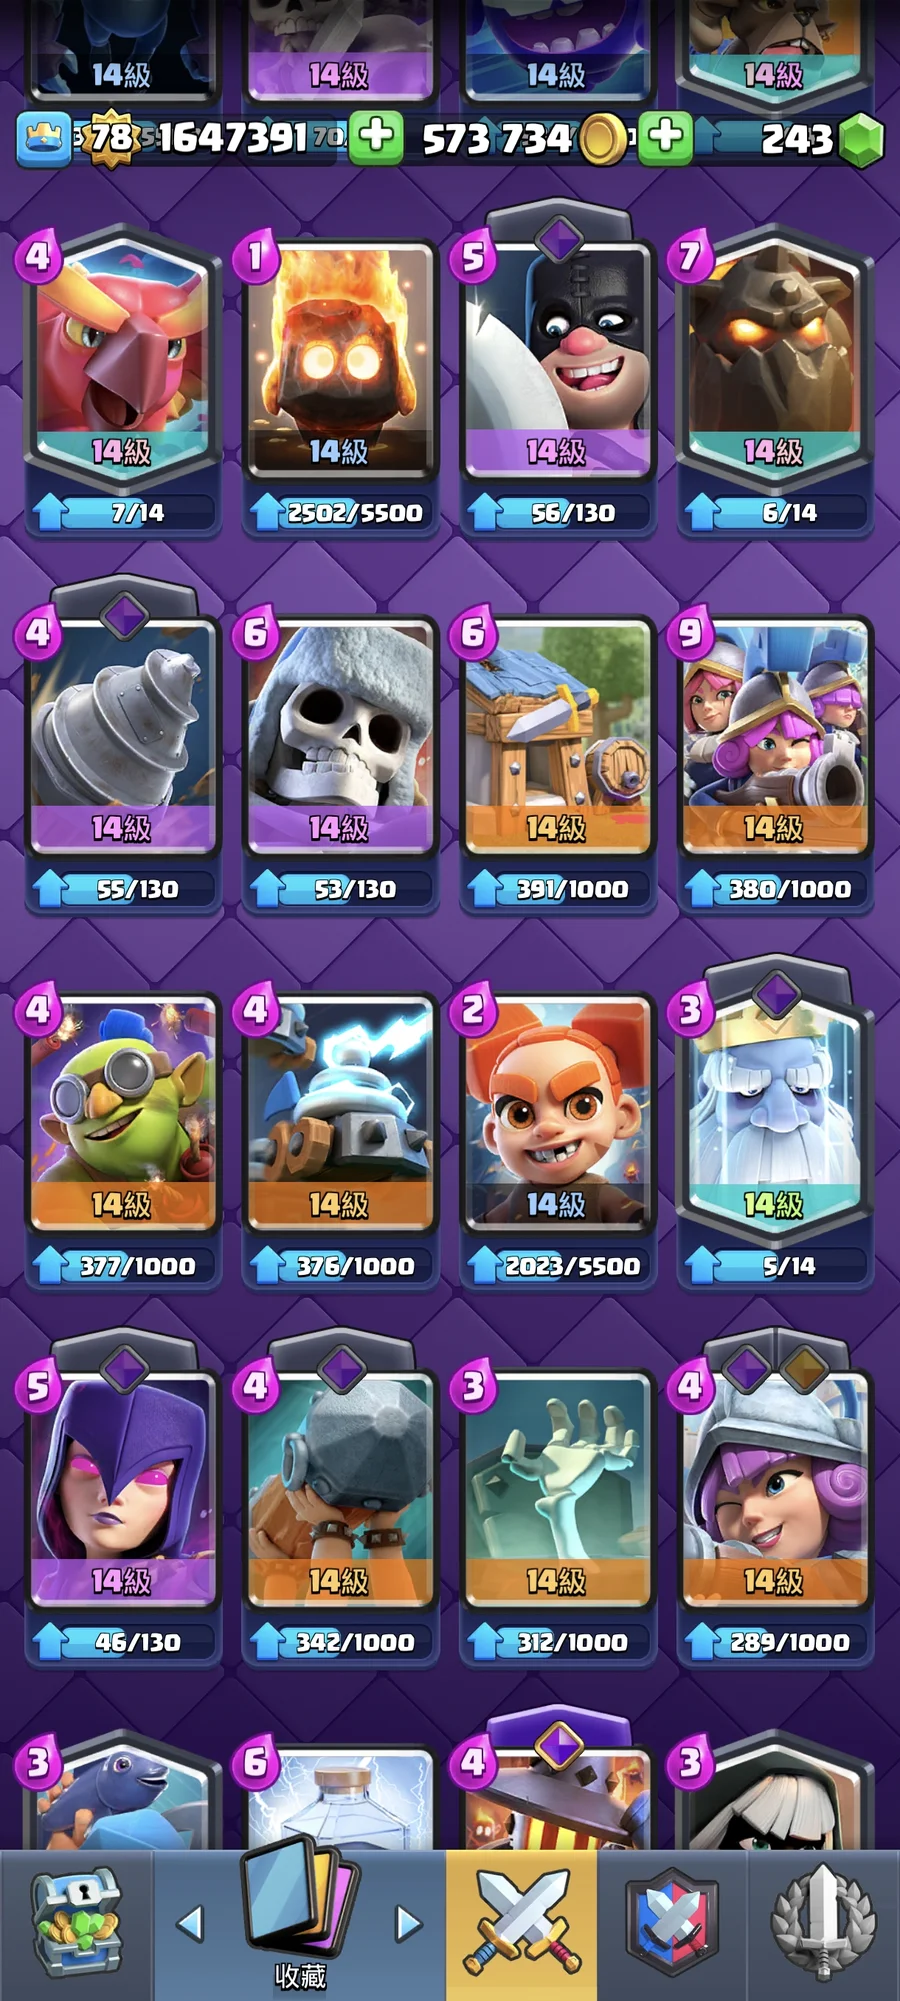Select the Royal Recruits card
The image size is (900, 2001).
pos(774,736)
